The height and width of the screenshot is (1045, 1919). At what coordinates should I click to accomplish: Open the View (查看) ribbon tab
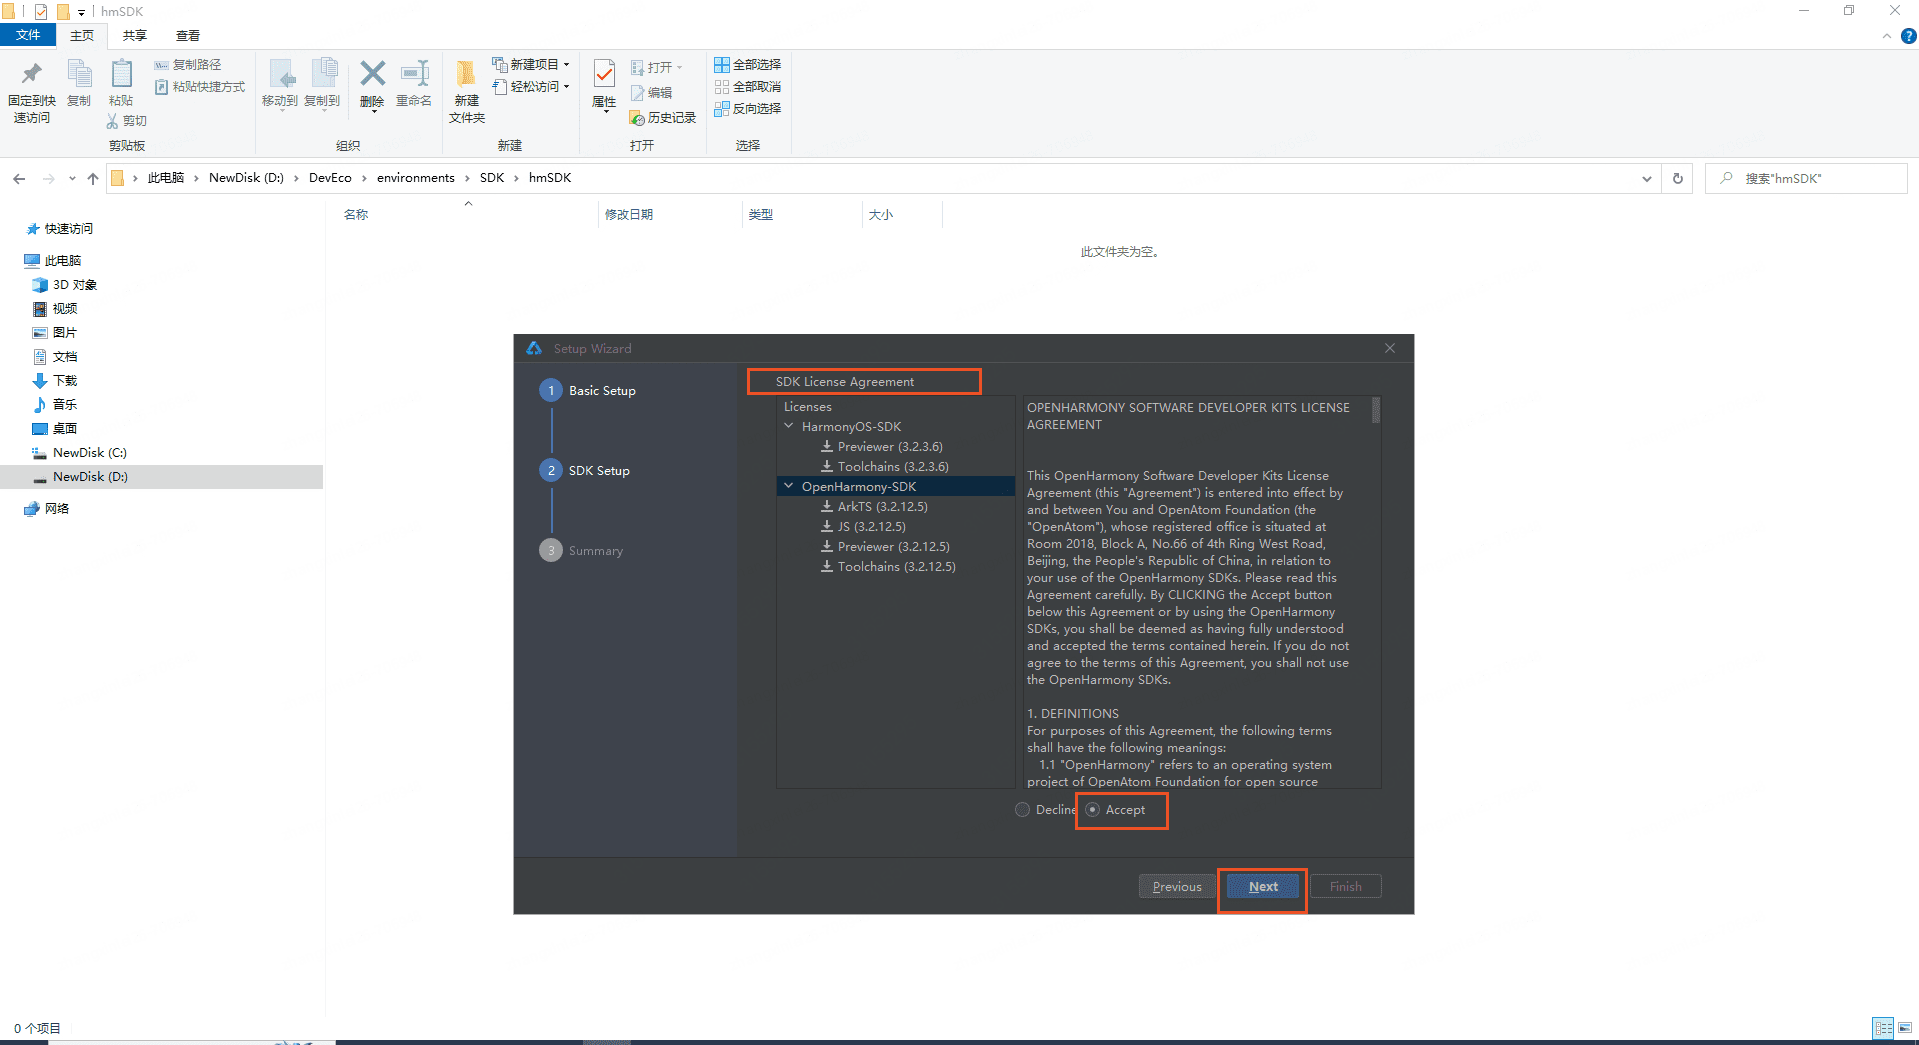(188, 36)
